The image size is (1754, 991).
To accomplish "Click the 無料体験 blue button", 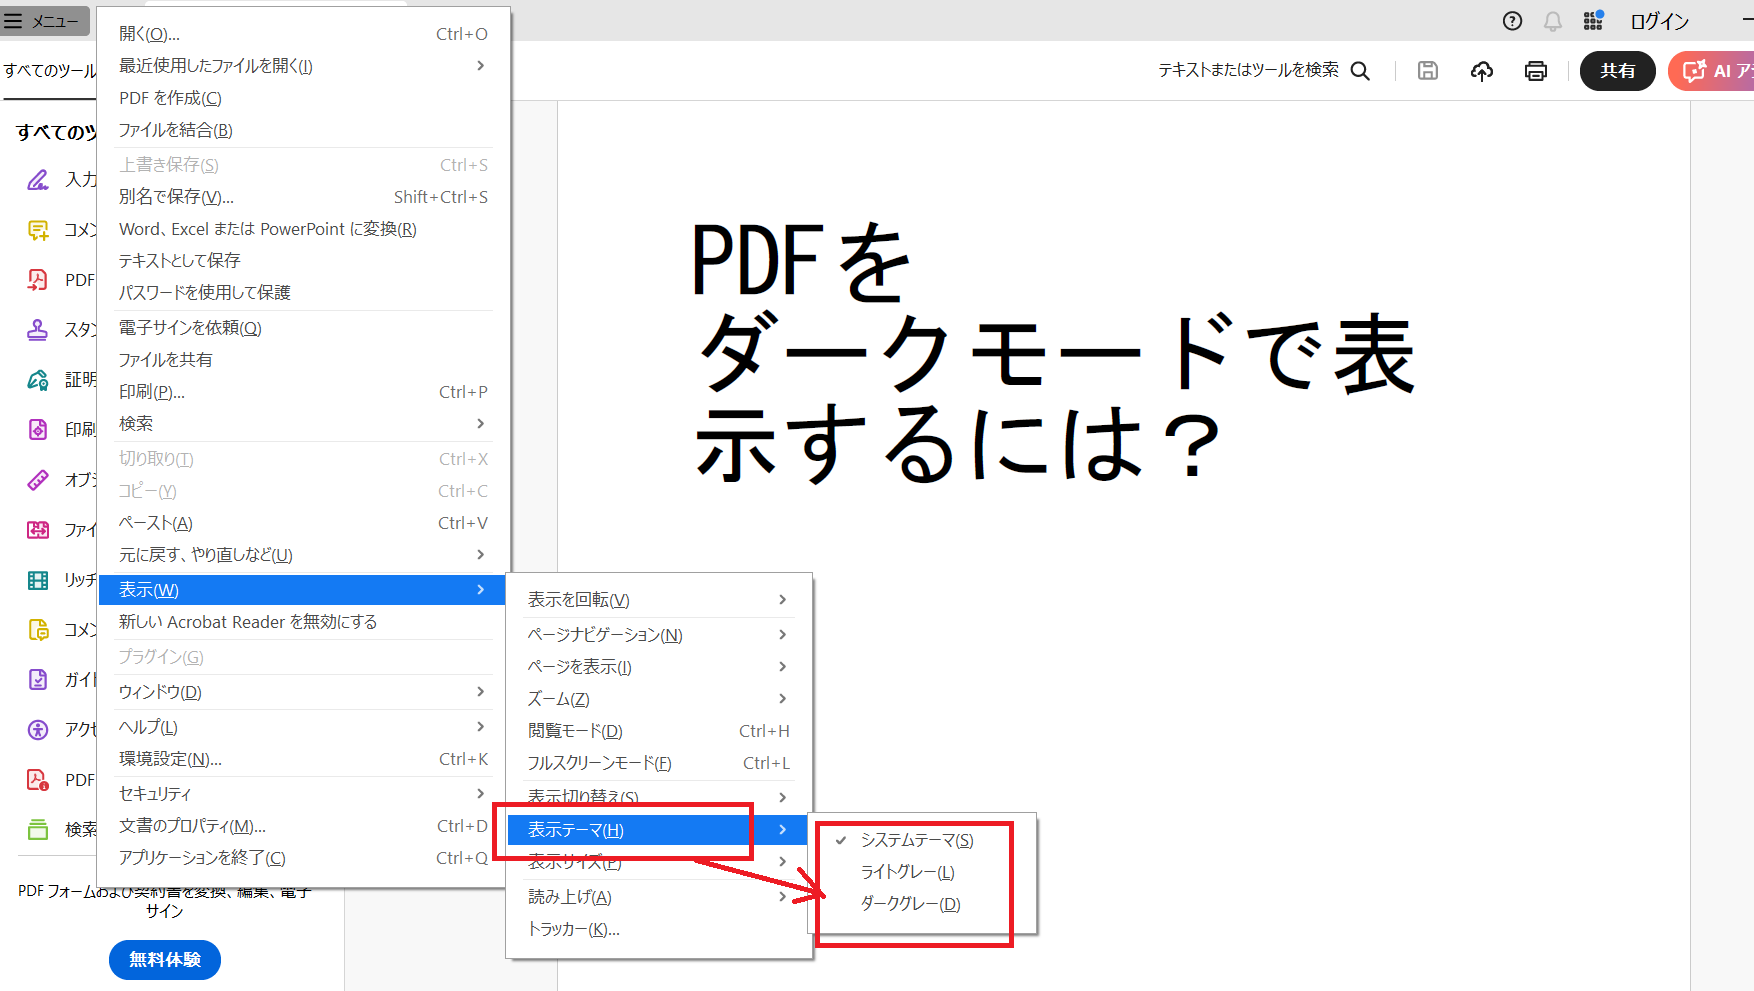I will pos(164,959).
